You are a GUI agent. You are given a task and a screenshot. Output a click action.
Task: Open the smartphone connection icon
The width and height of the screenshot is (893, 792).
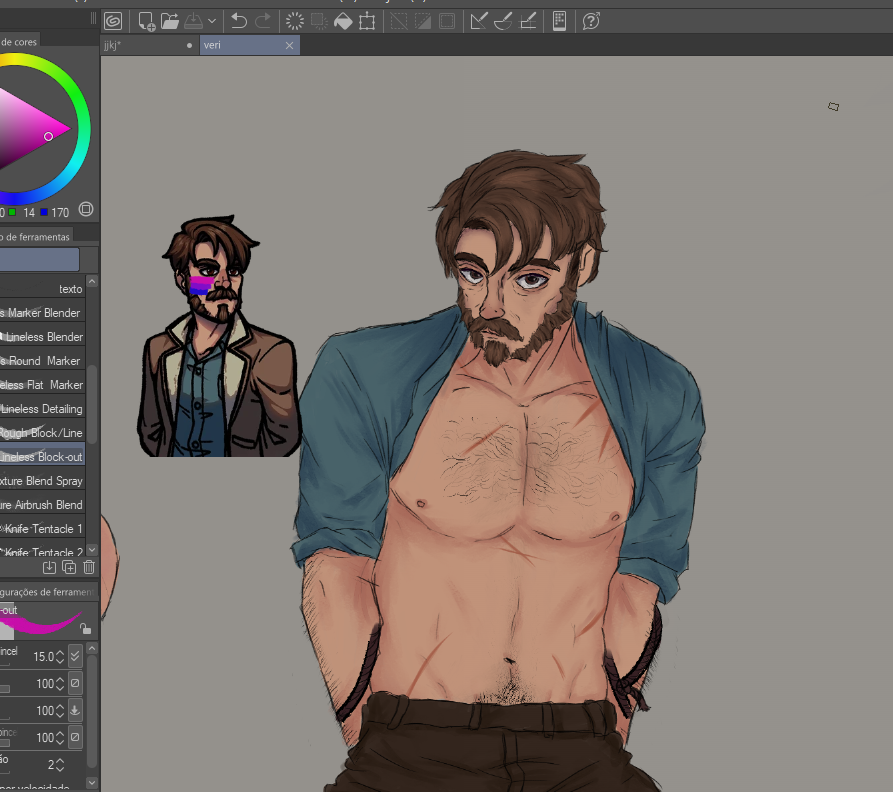[x=559, y=22]
